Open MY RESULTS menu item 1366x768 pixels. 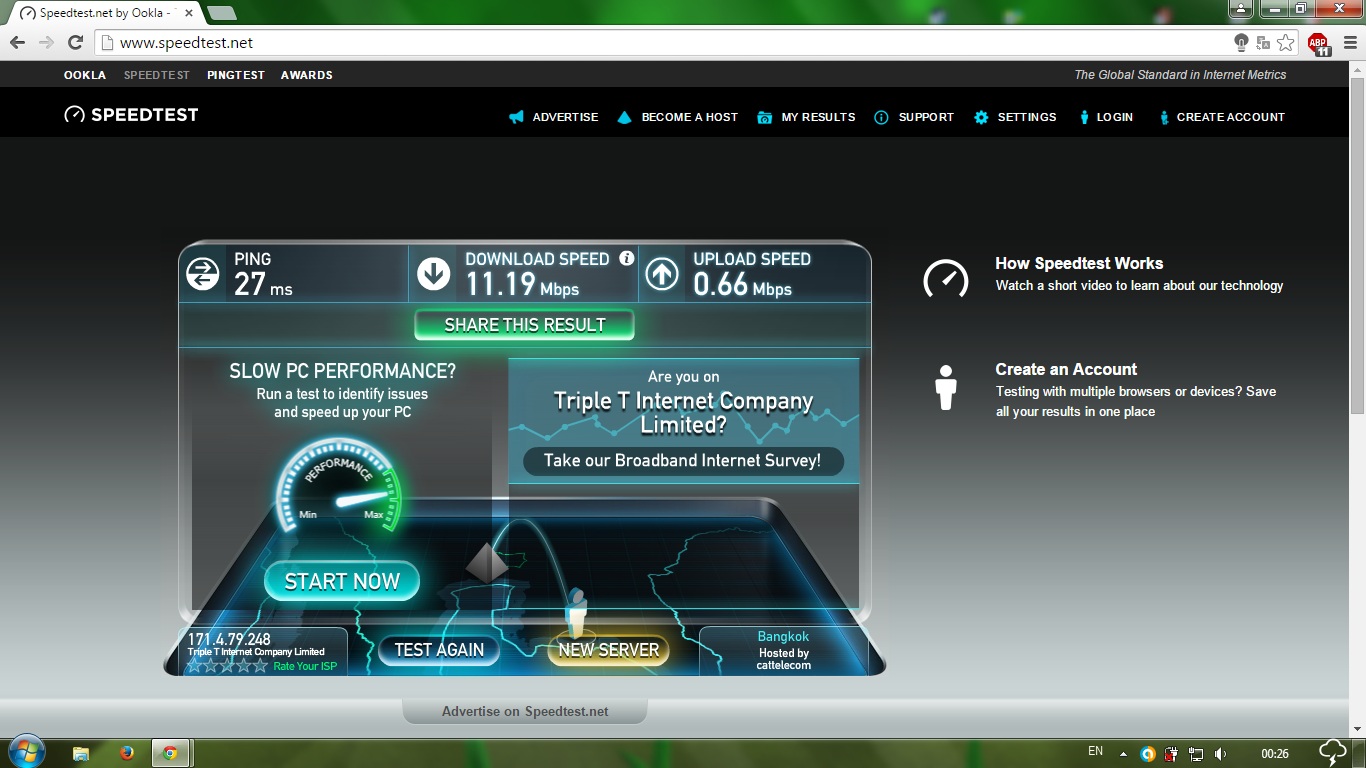[x=818, y=117]
